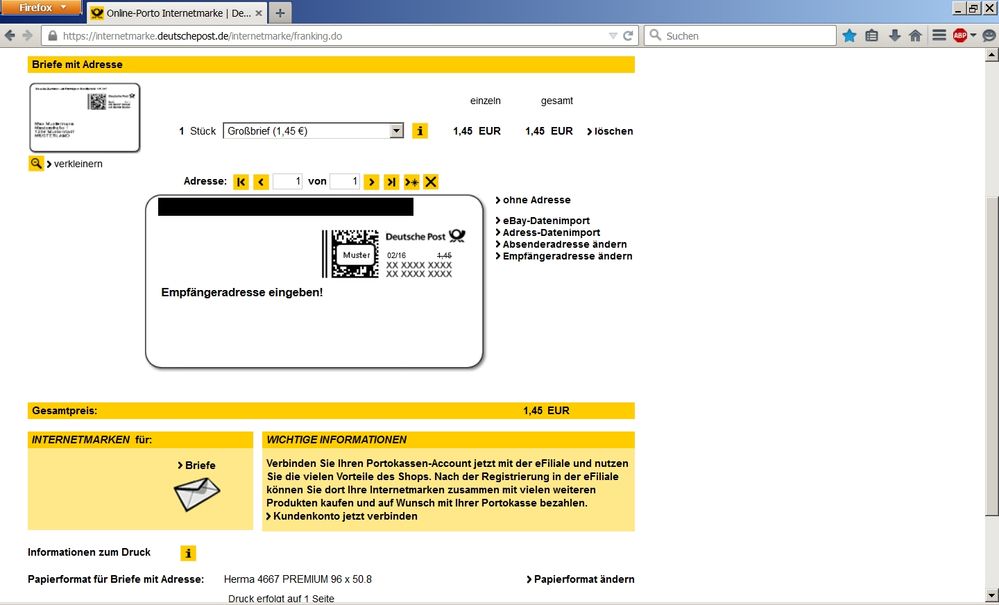Viewport: 999px width, 605px height.
Task: Bookmark this page with star icon
Action: pyautogui.click(x=849, y=36)
